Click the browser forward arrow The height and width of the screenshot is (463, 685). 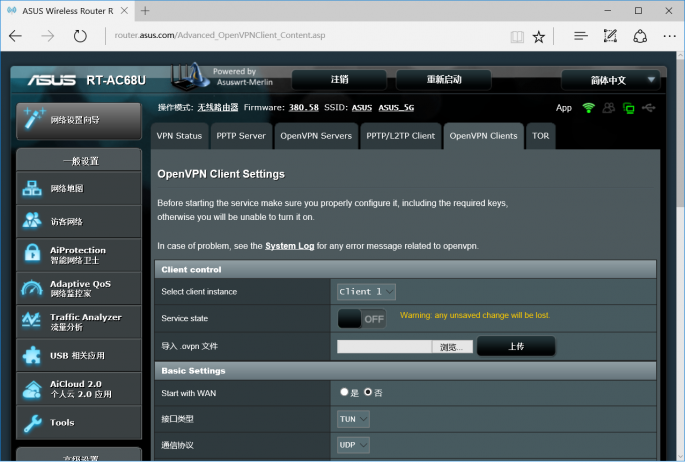[x=48, y=36]
